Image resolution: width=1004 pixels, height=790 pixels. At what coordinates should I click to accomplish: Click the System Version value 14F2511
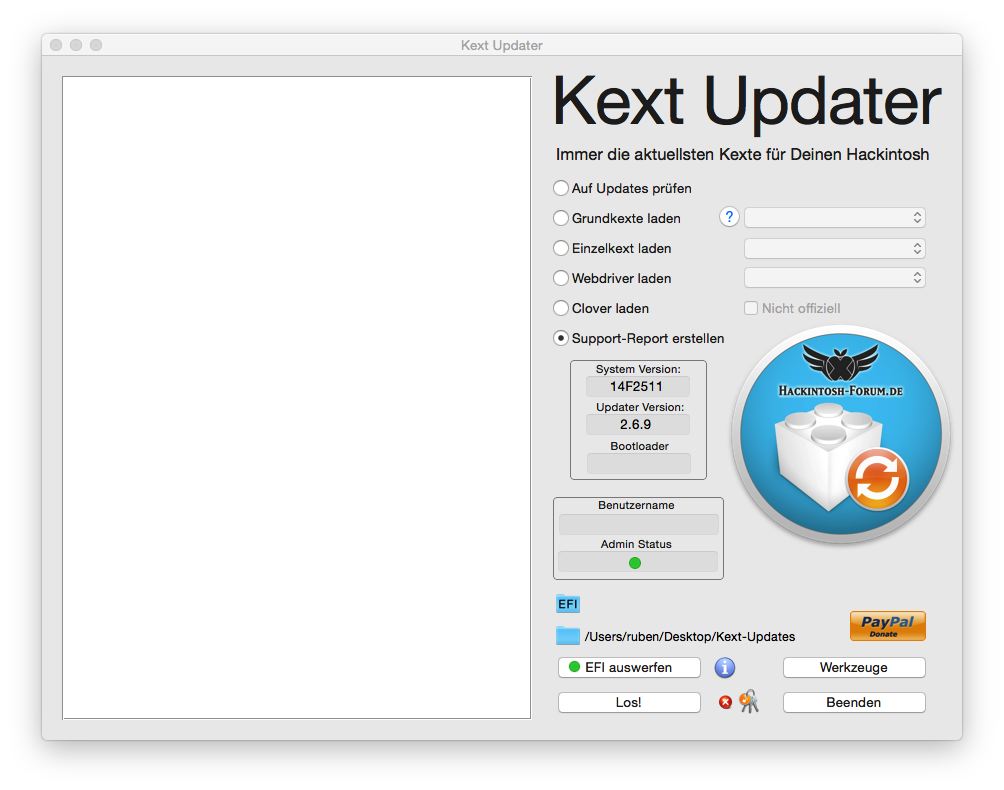pyautogui.click(x=638, y=387)
